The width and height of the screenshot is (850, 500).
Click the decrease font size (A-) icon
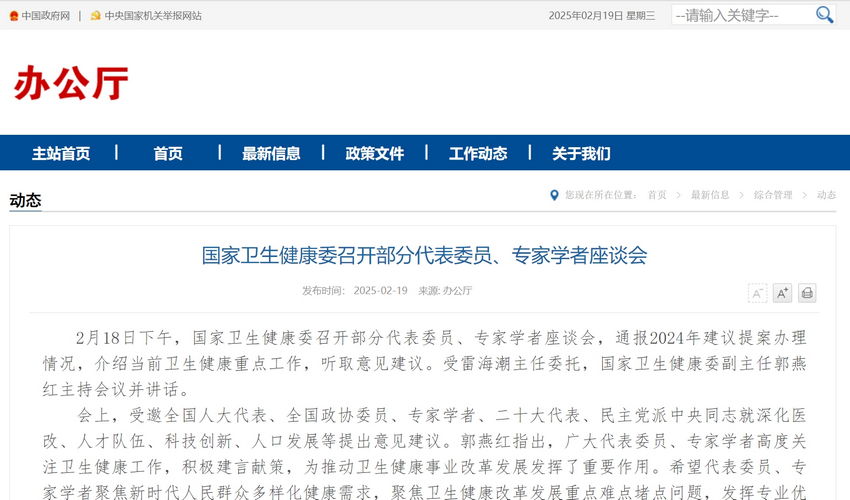point(757,293)
